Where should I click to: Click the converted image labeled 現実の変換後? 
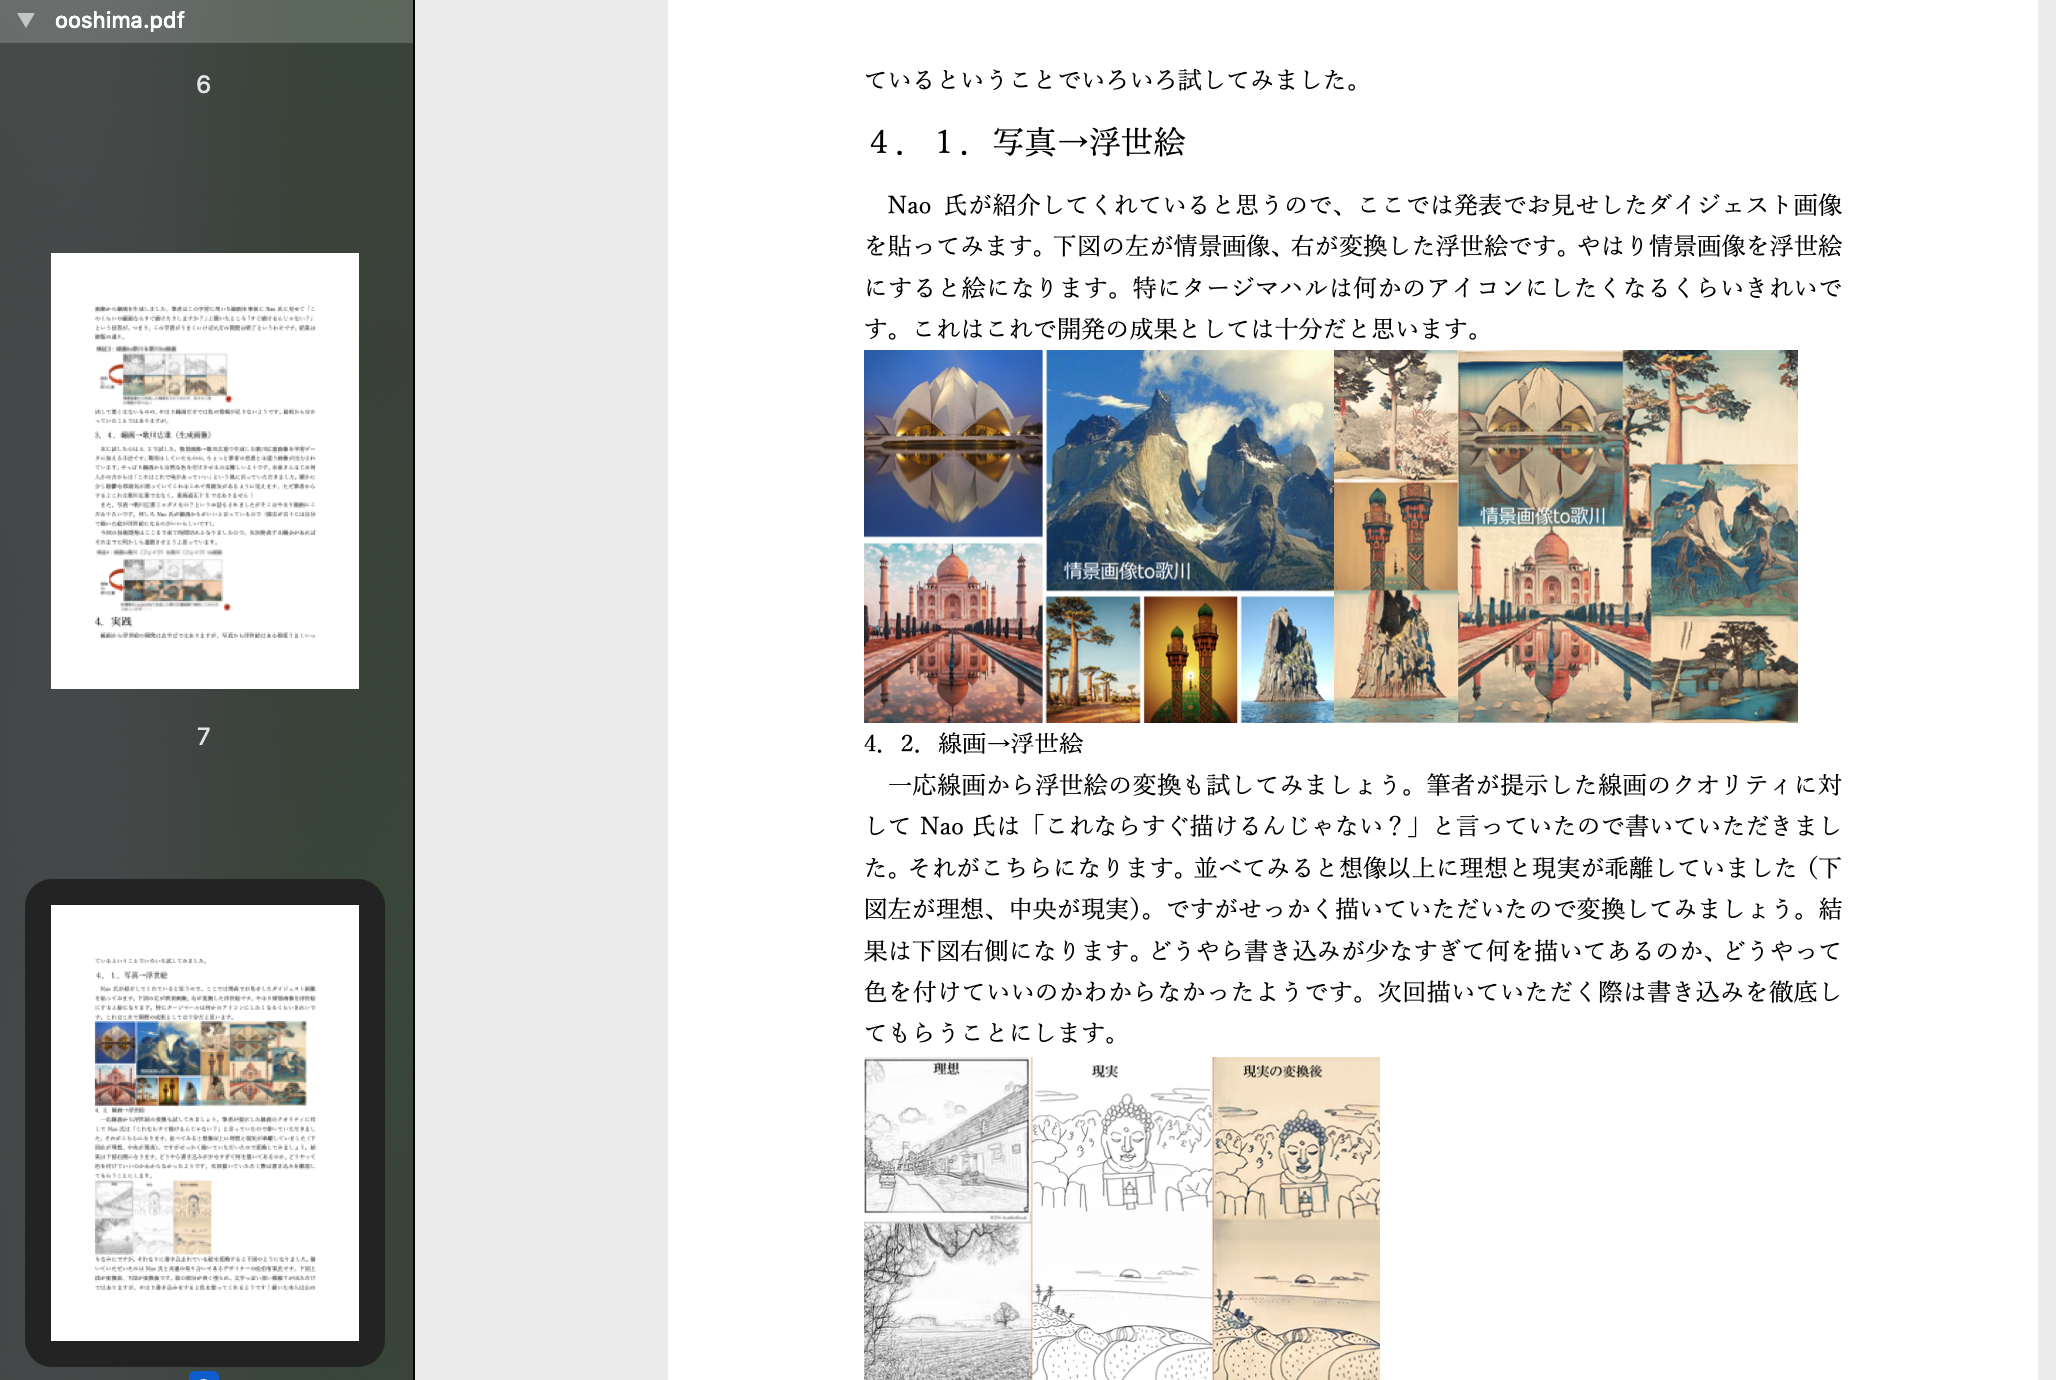point(1296,1139)
